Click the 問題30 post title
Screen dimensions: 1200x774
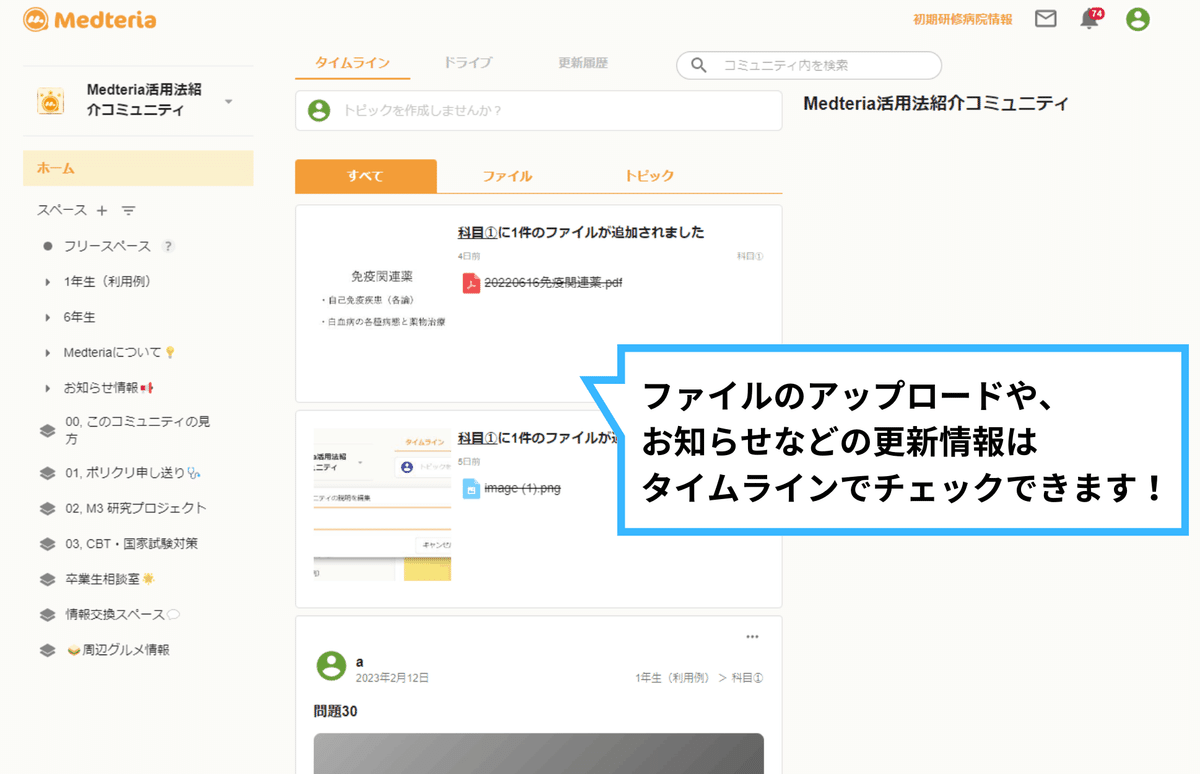[336, 711]
